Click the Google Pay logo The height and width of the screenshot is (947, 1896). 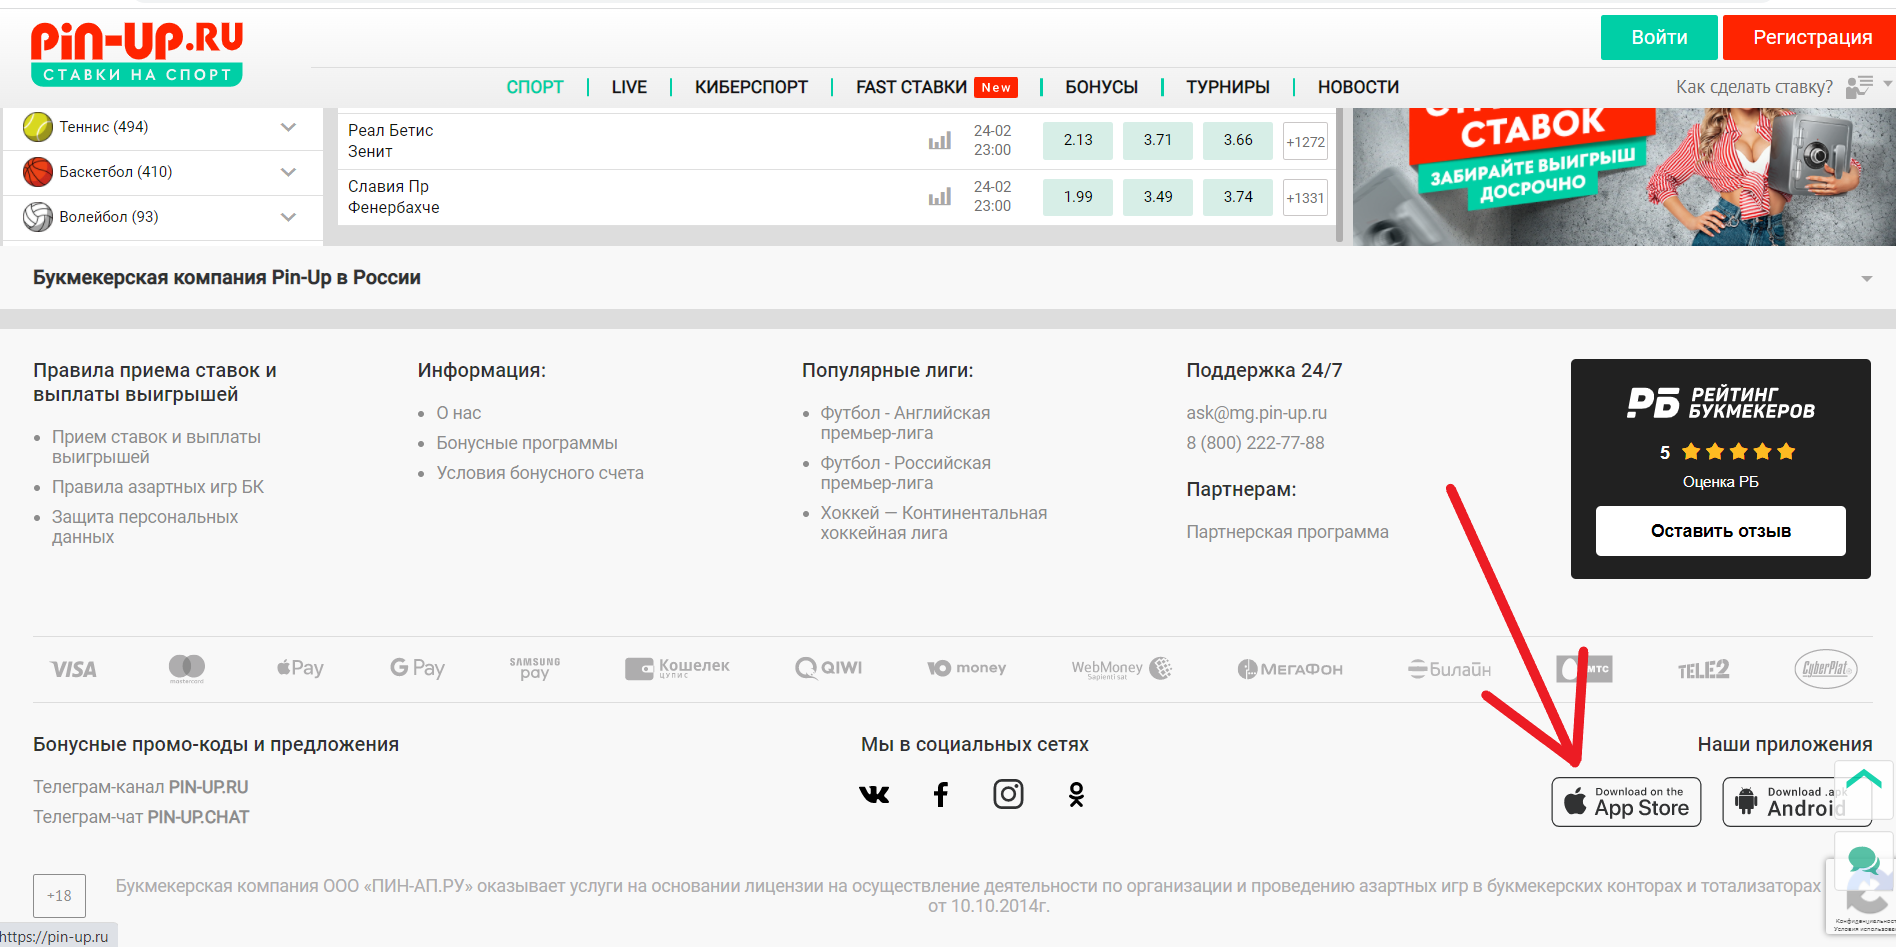417,668
